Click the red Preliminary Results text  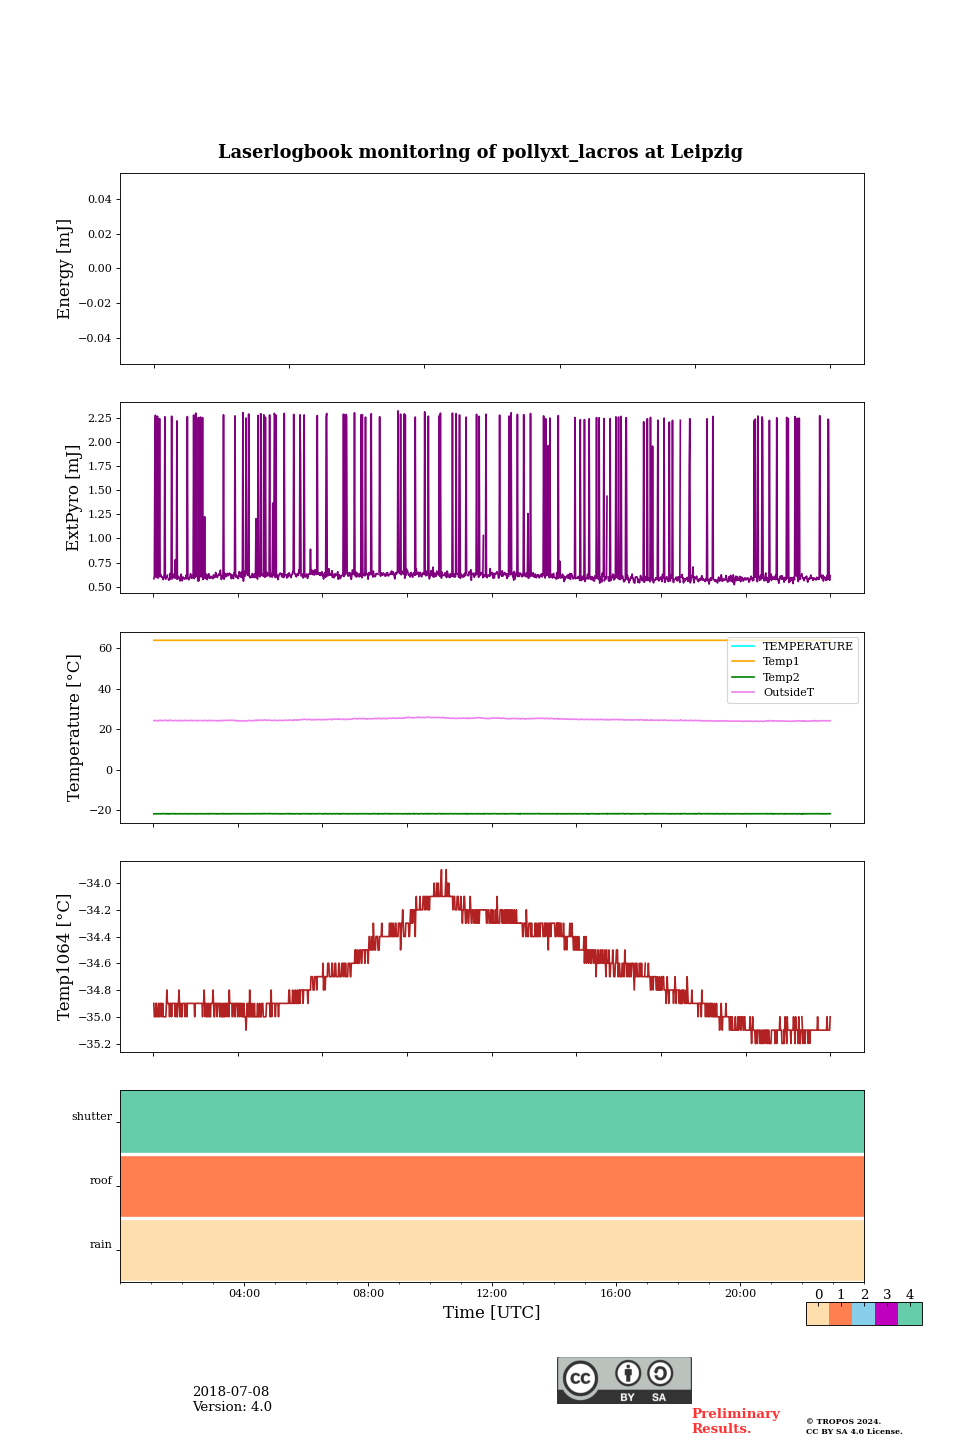point(736,1421)
